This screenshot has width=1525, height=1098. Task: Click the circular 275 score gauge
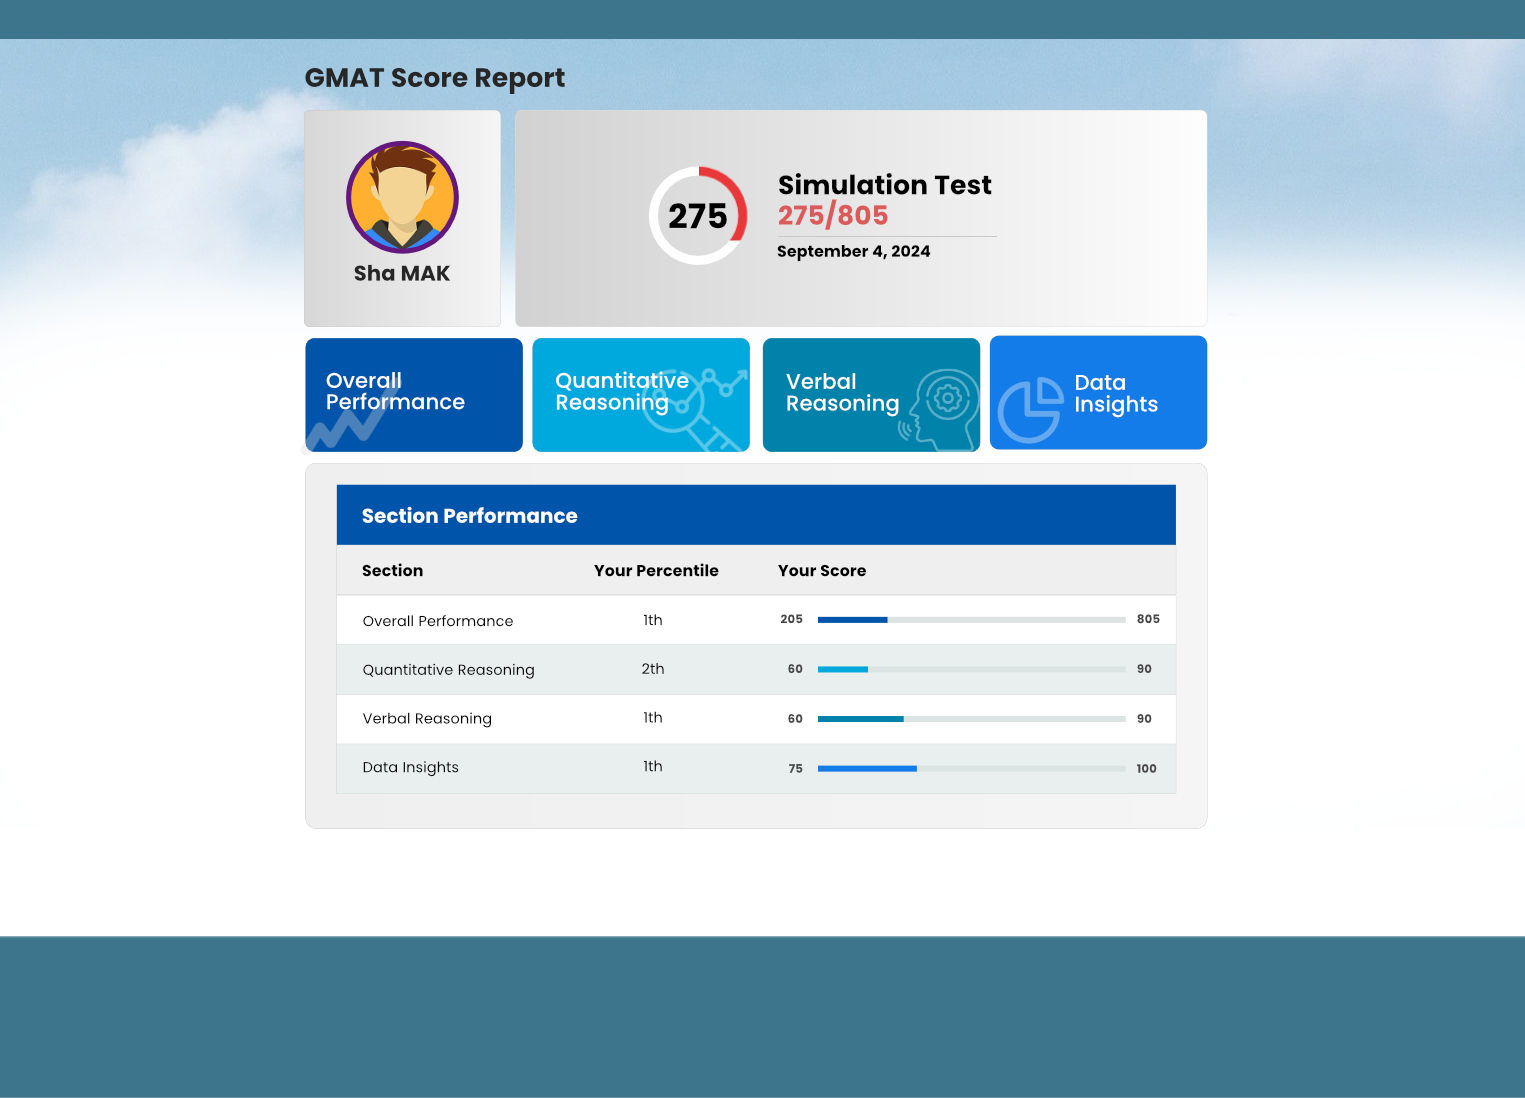pyautogui.click(x=698, y=216)
